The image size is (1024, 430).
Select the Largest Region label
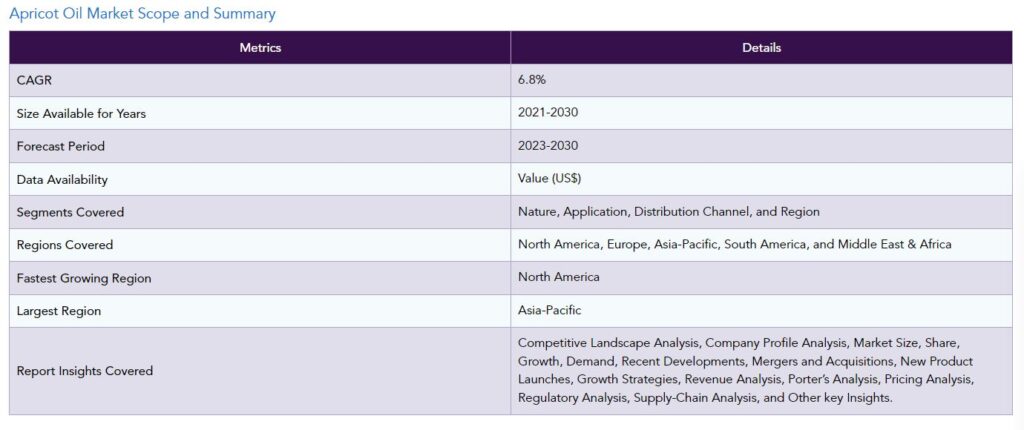(59, 311)
